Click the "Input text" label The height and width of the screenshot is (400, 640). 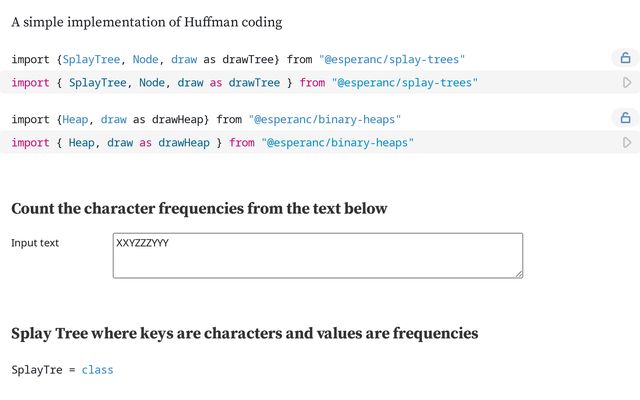point(35,243)
